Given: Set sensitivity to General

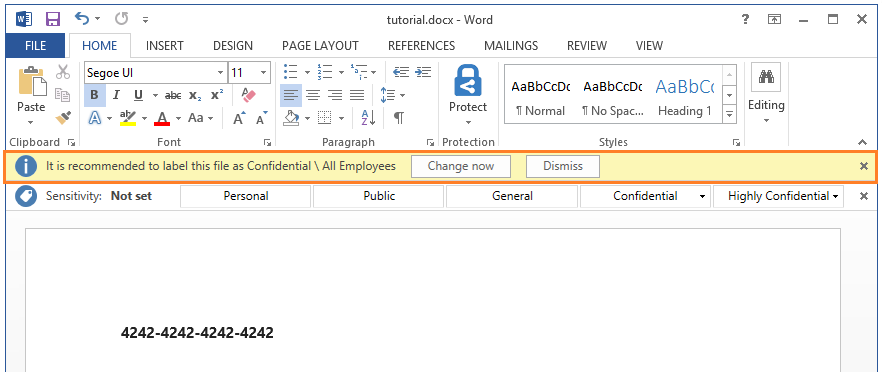Looking at the screenshot, I should pyautogui.click(x=512, y=196).
